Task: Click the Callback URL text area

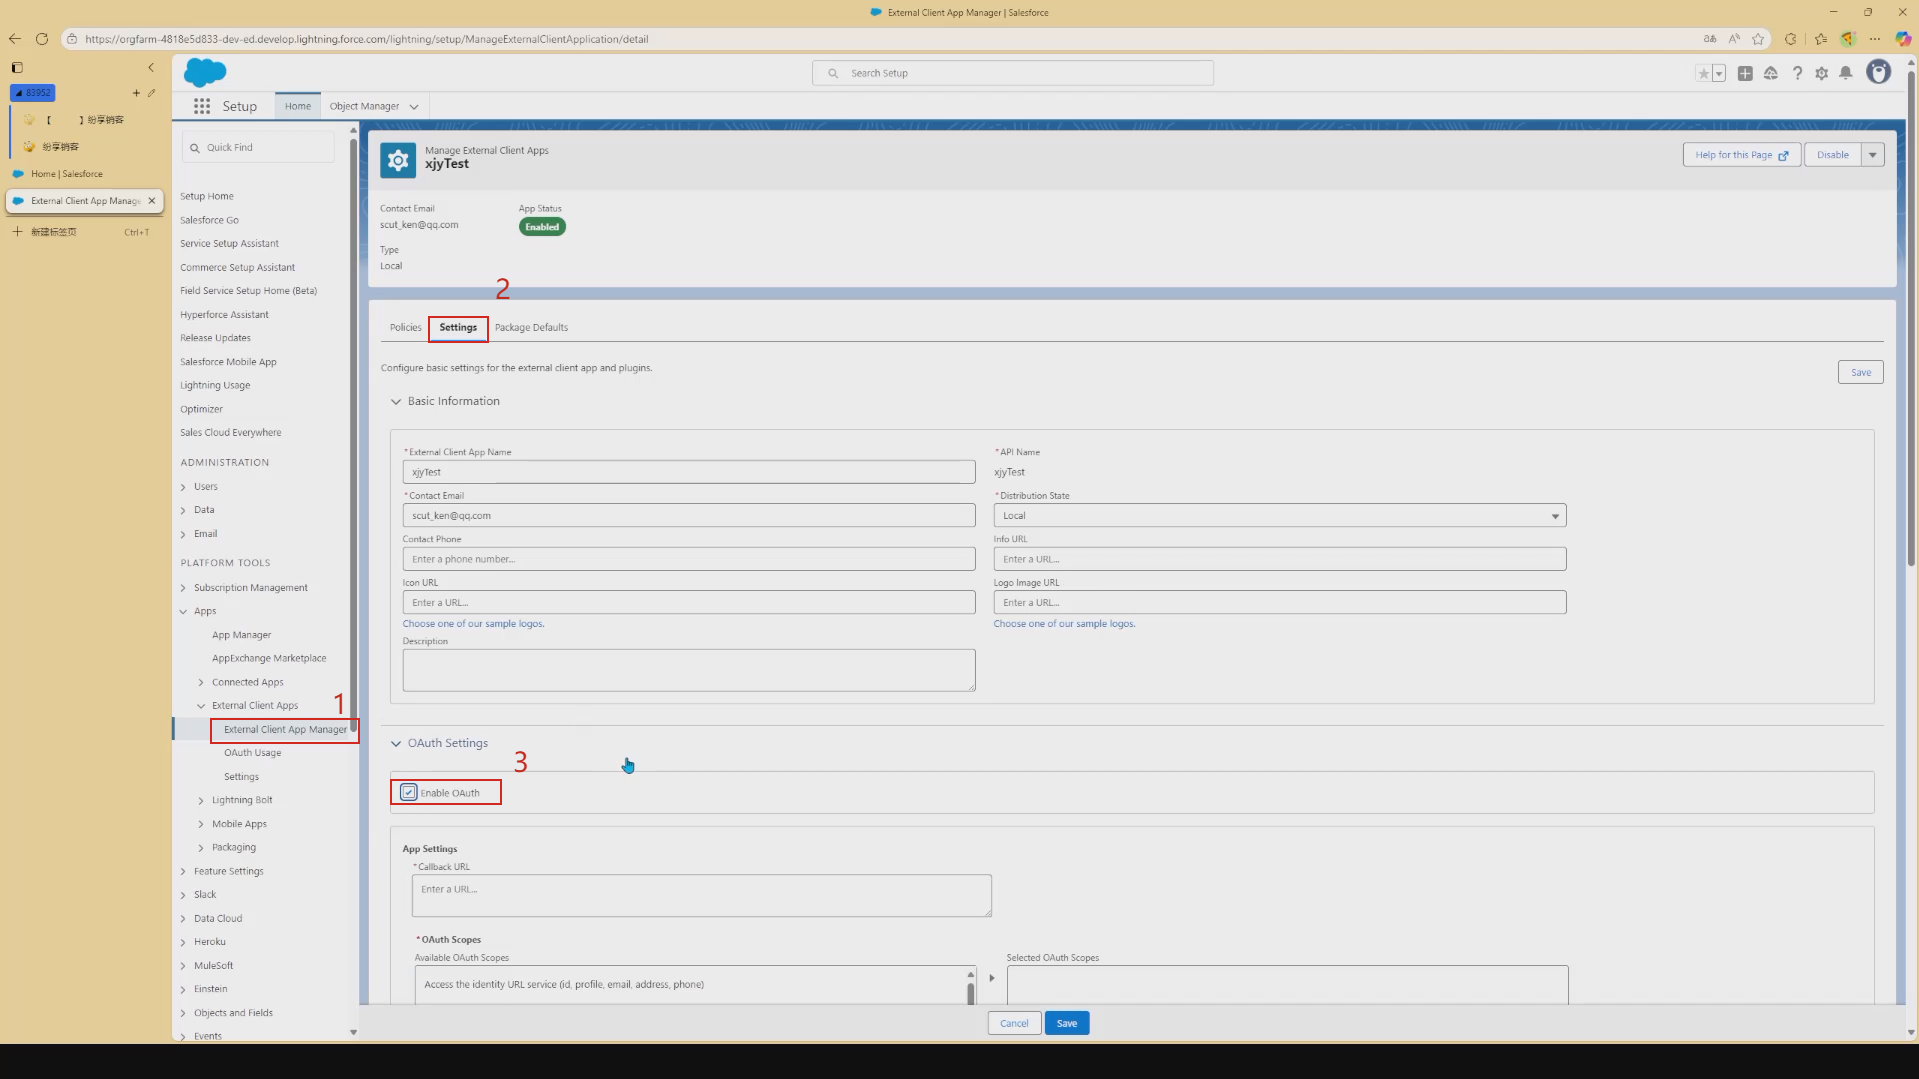Action: click(x=701, y=895)
